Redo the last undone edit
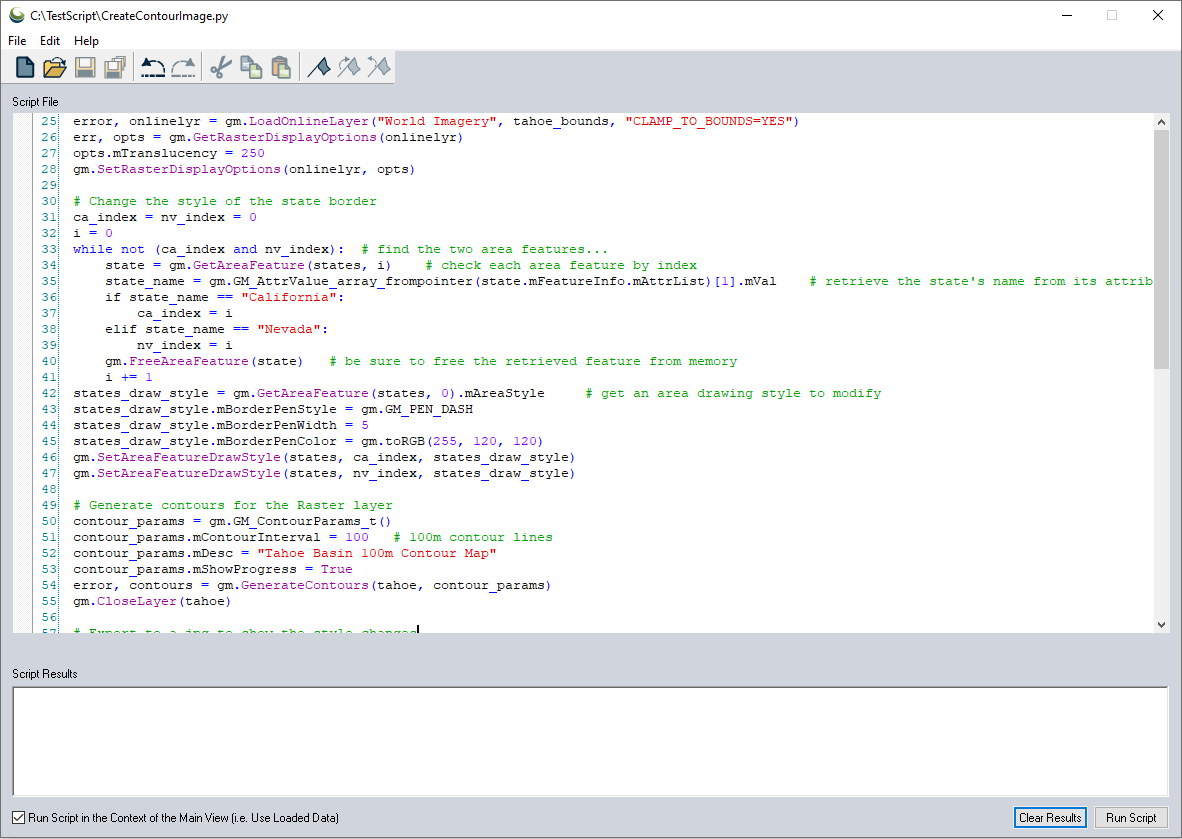Screen dimensions: 1182x839 (x=183, y=67)
